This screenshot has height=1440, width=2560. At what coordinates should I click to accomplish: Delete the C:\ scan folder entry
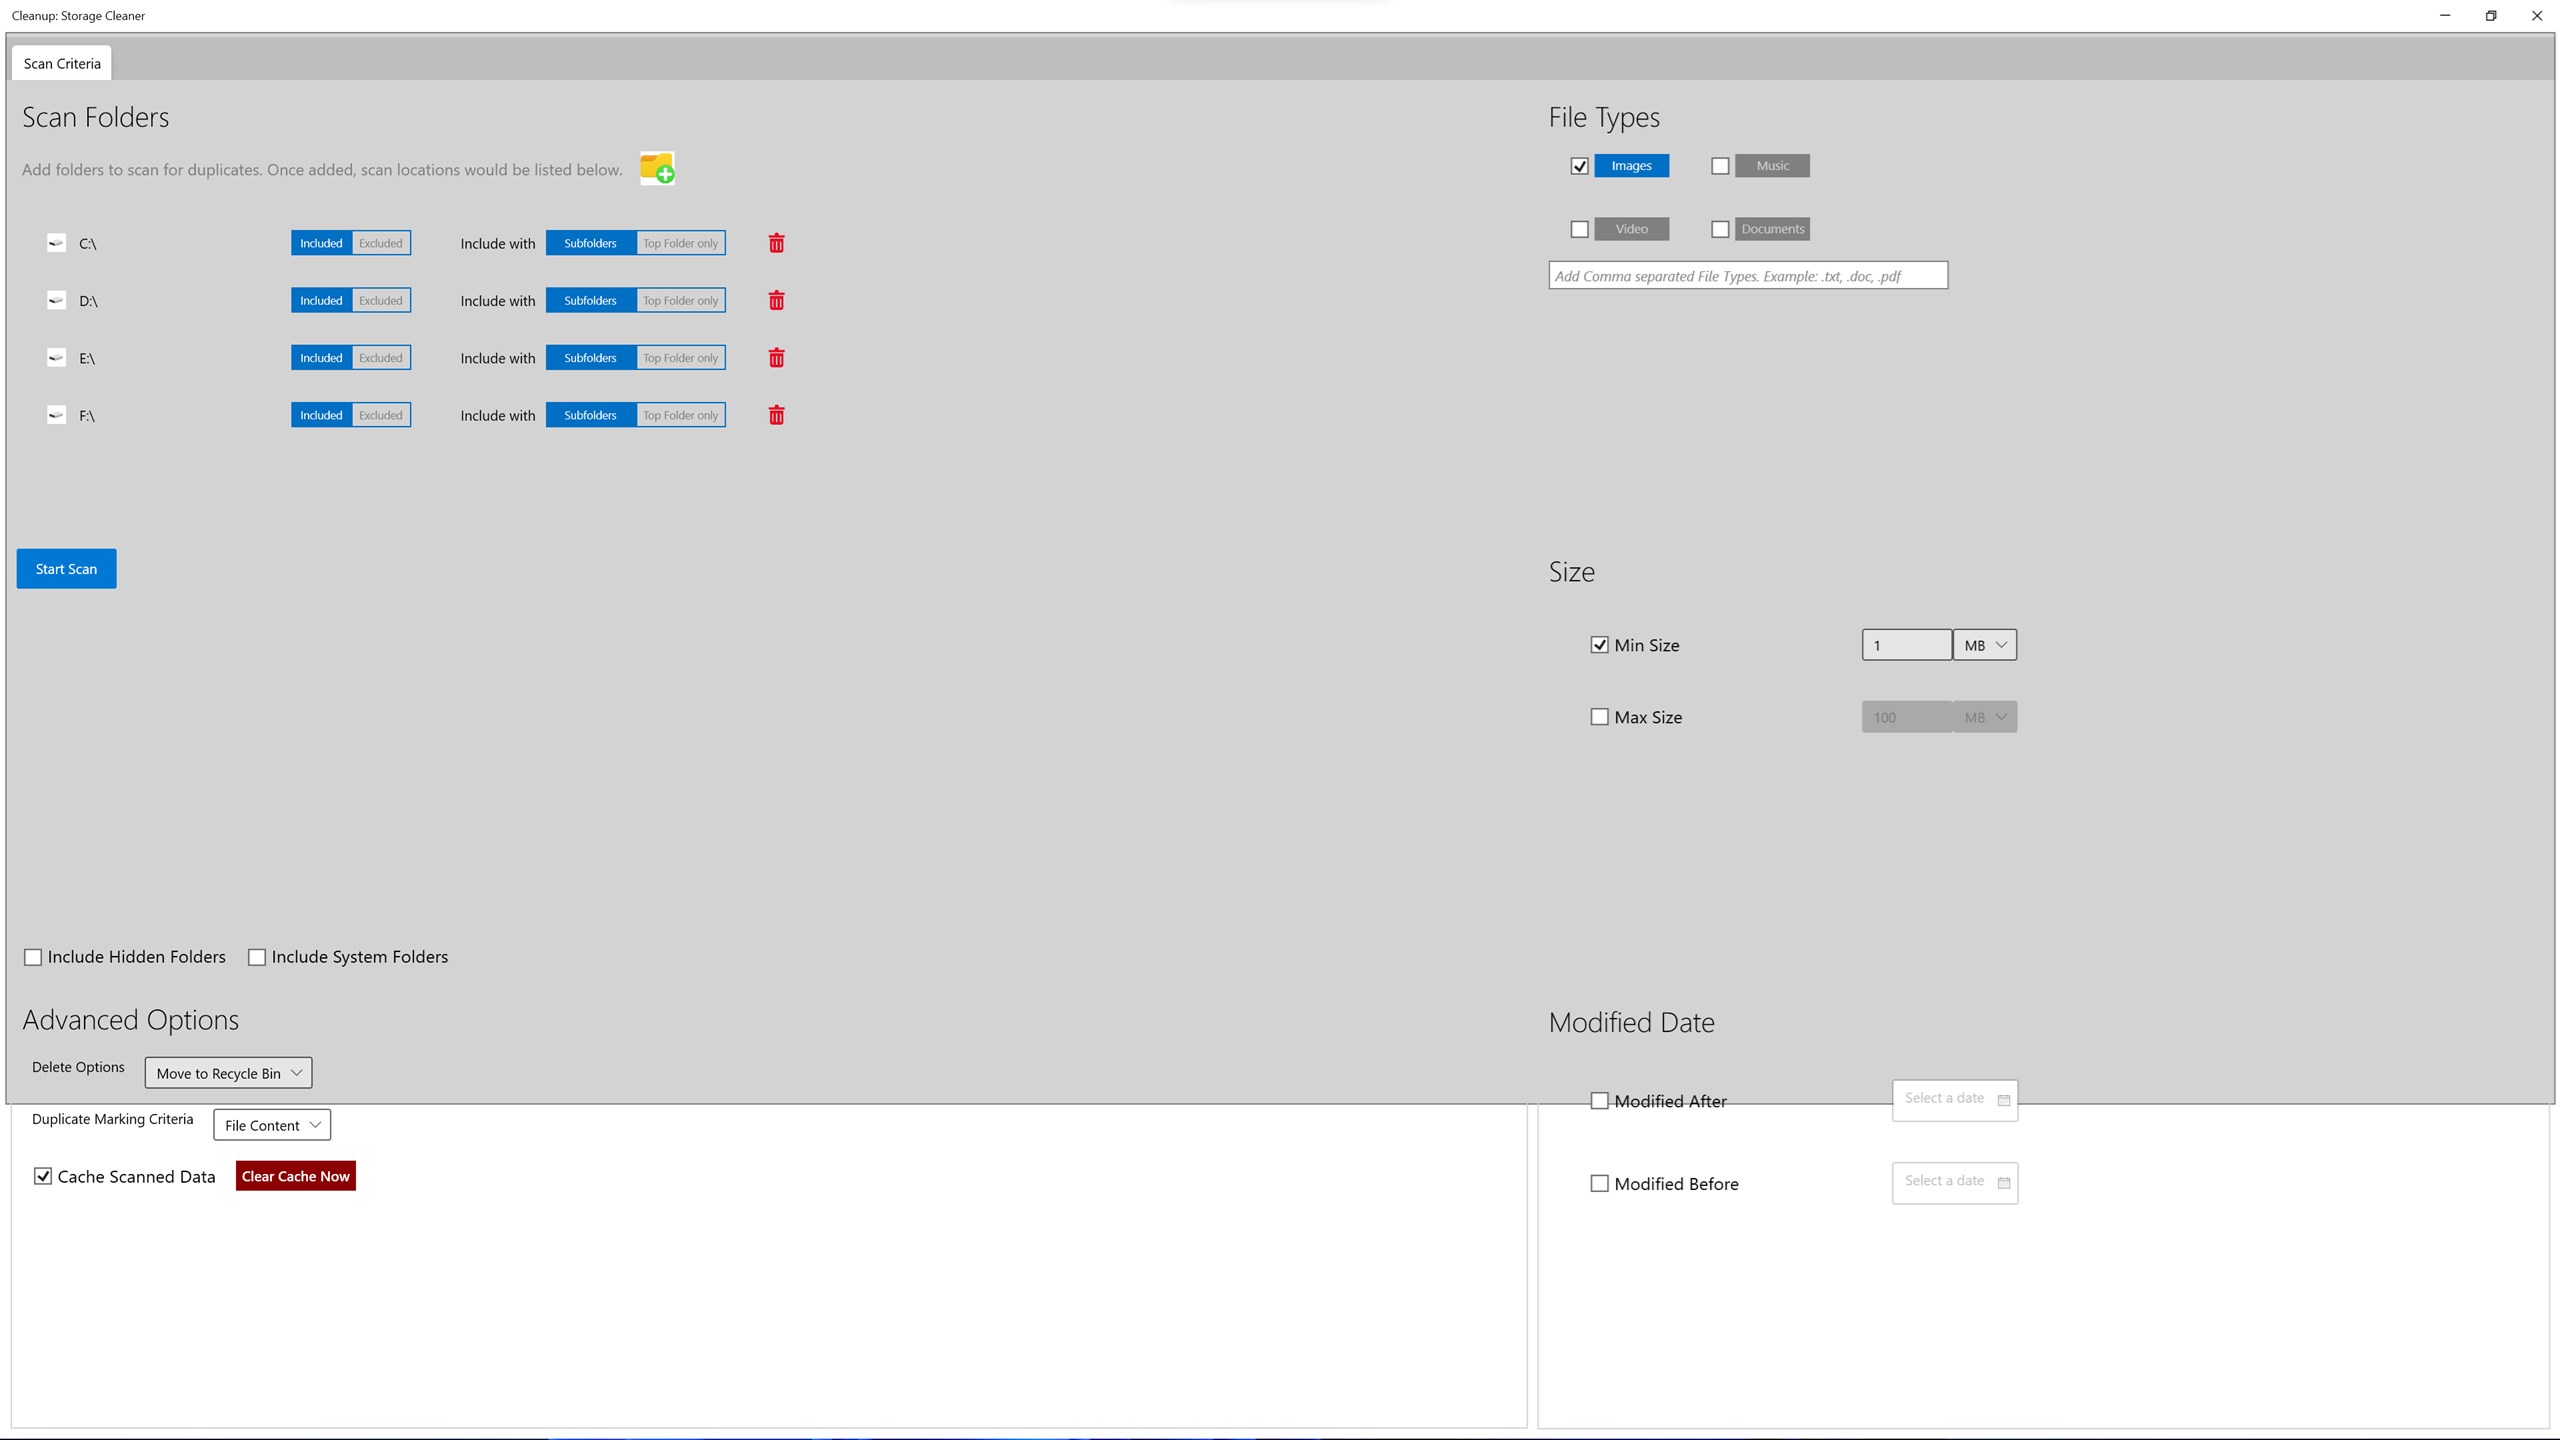(776, 243)
